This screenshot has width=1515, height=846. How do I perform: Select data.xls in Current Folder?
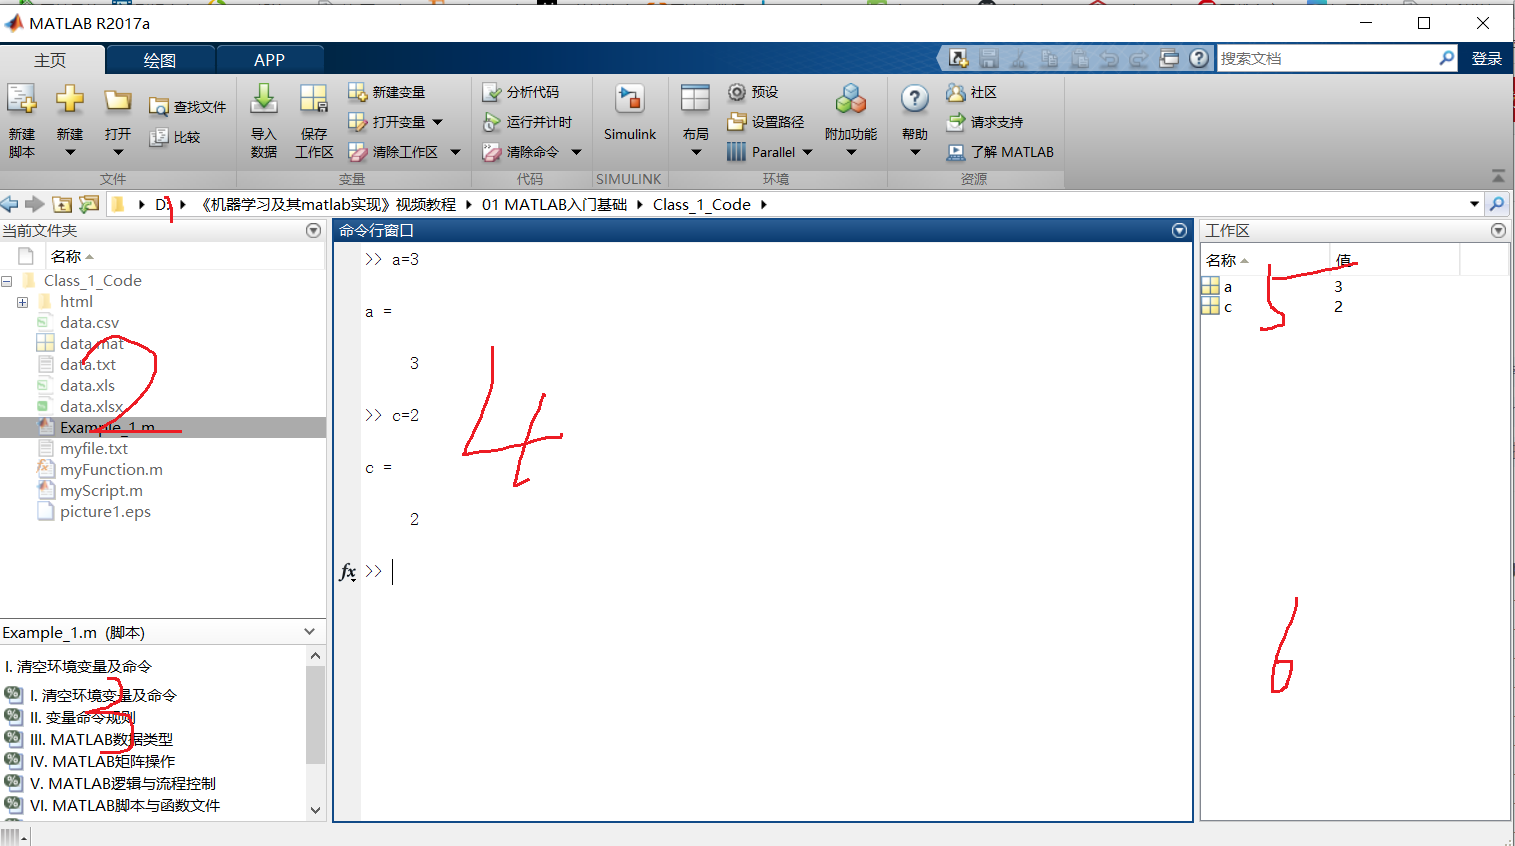(87, 385)
